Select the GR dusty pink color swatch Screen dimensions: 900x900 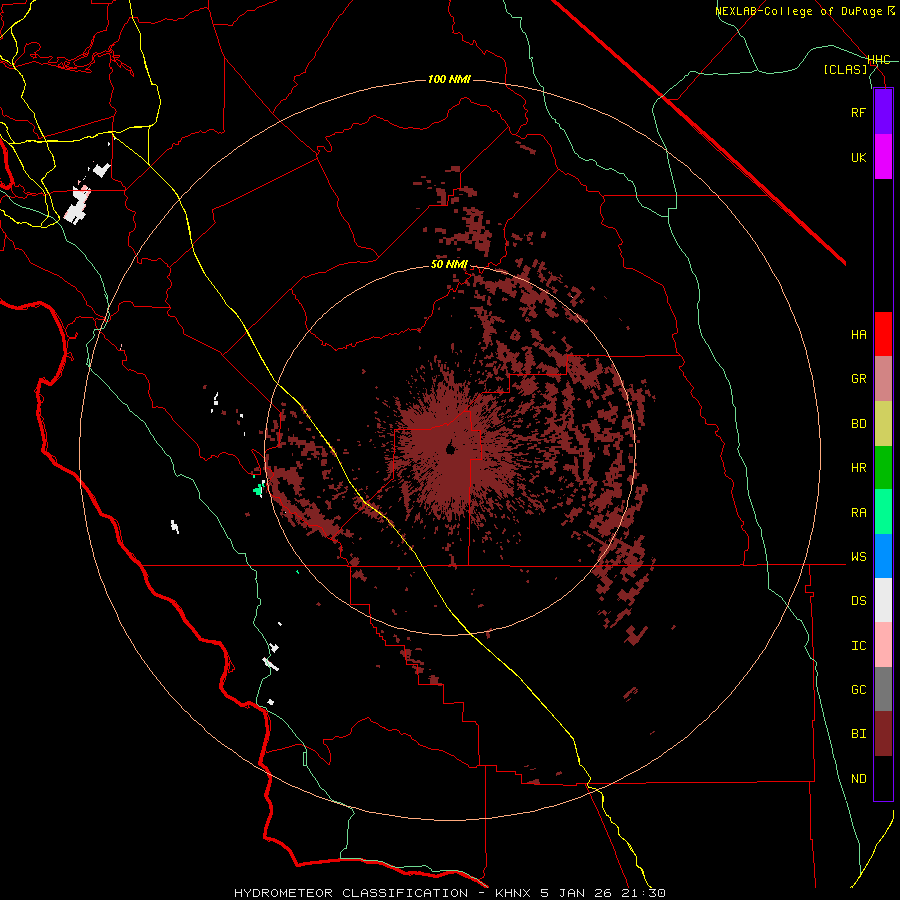[x=883, y=379]
